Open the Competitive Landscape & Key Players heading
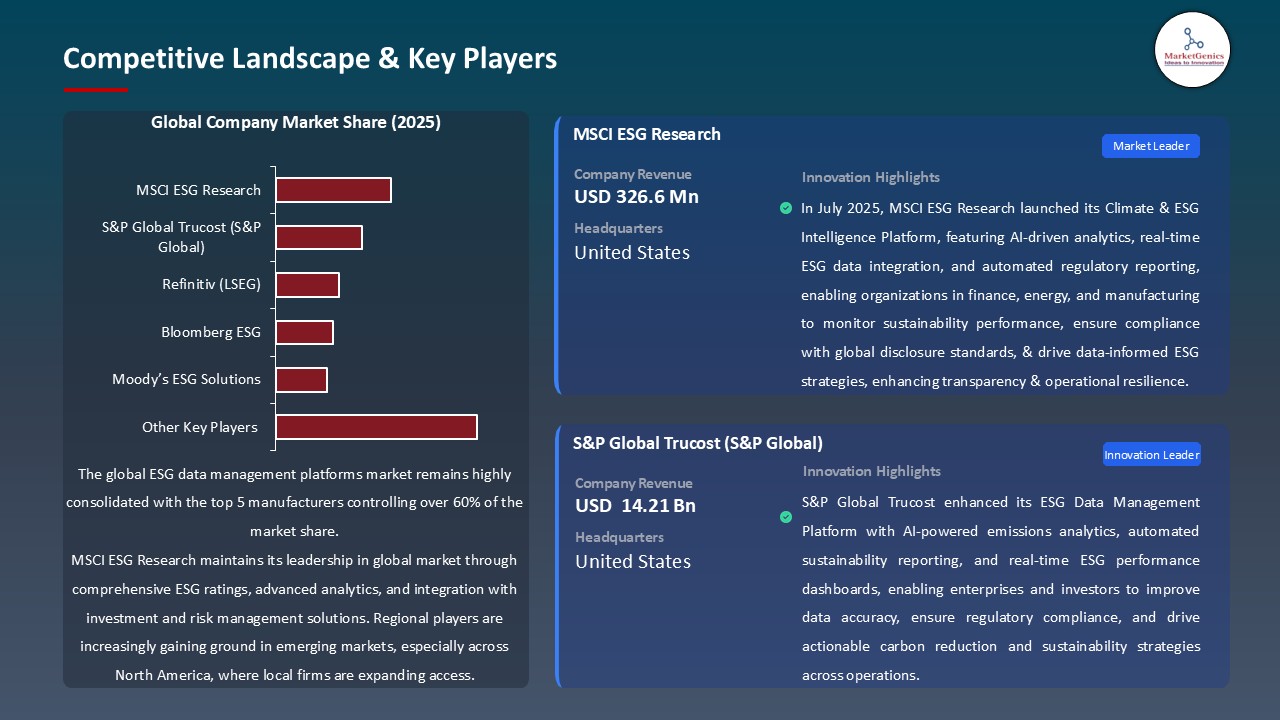The width and height of the screenshot is (1280, 720). [x=310, y=58]
